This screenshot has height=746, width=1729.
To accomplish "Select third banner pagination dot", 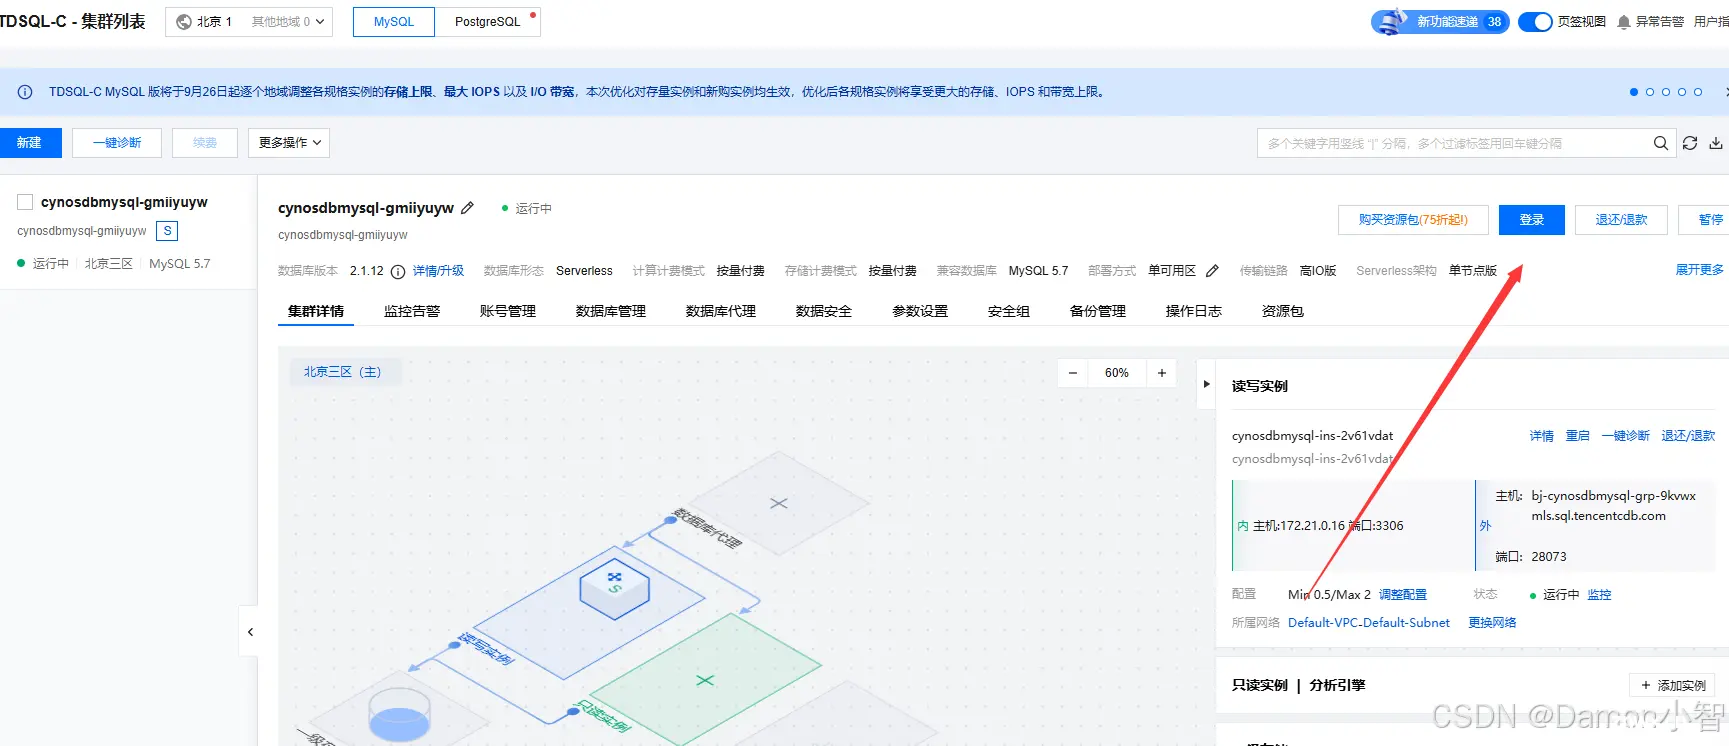I will 1666,92.
